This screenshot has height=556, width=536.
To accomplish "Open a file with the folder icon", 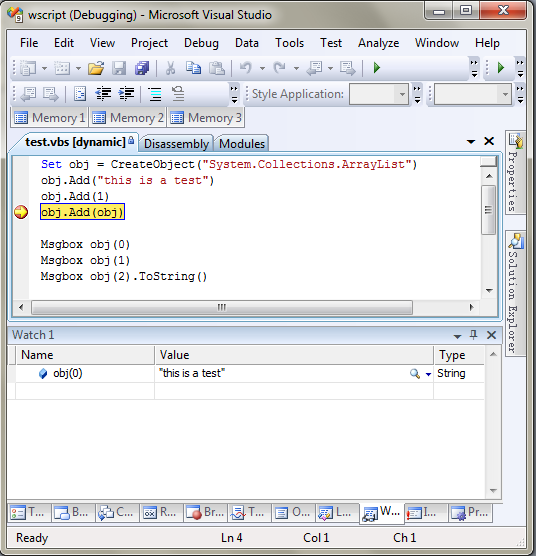I will 96,68.
